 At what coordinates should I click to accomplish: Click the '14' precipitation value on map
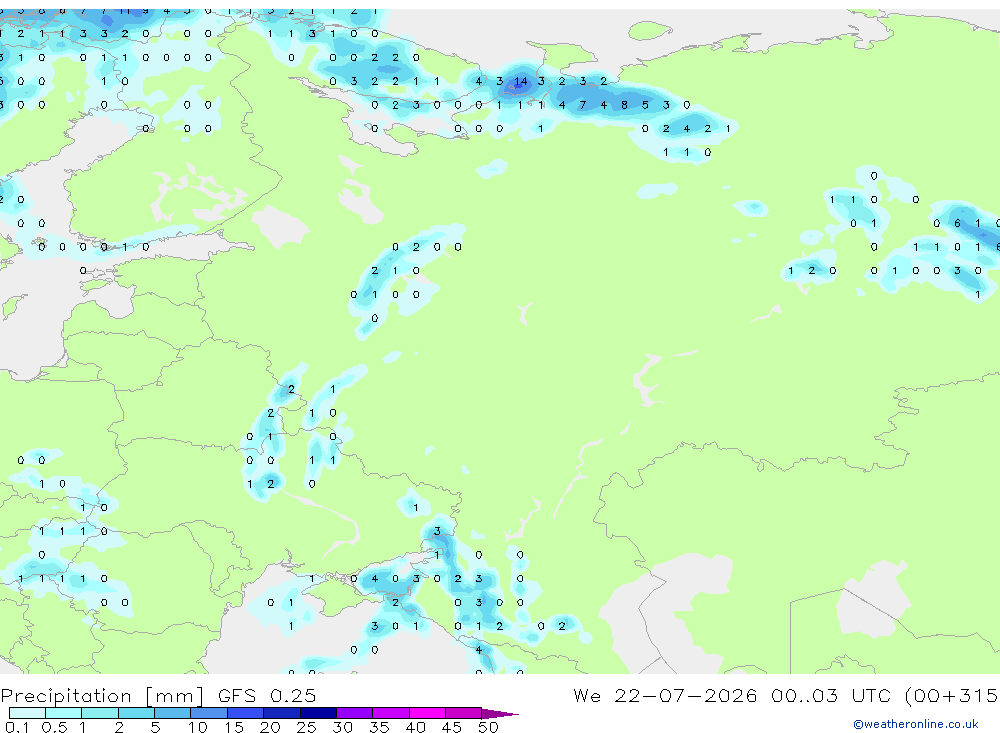coord(520,81)
